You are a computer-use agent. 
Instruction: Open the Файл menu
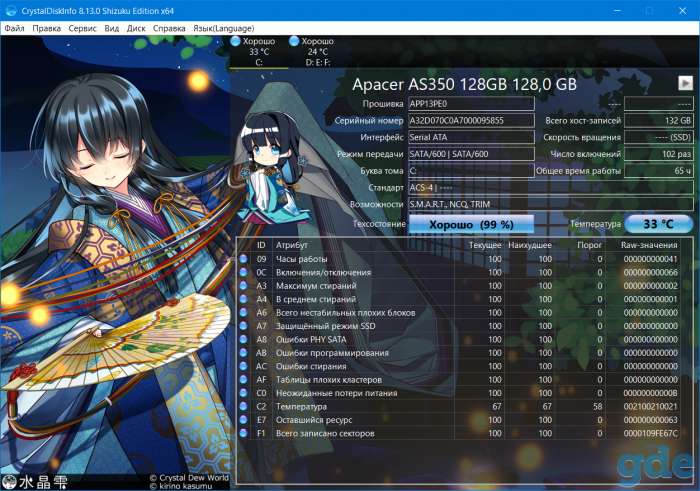pos(14,28)
